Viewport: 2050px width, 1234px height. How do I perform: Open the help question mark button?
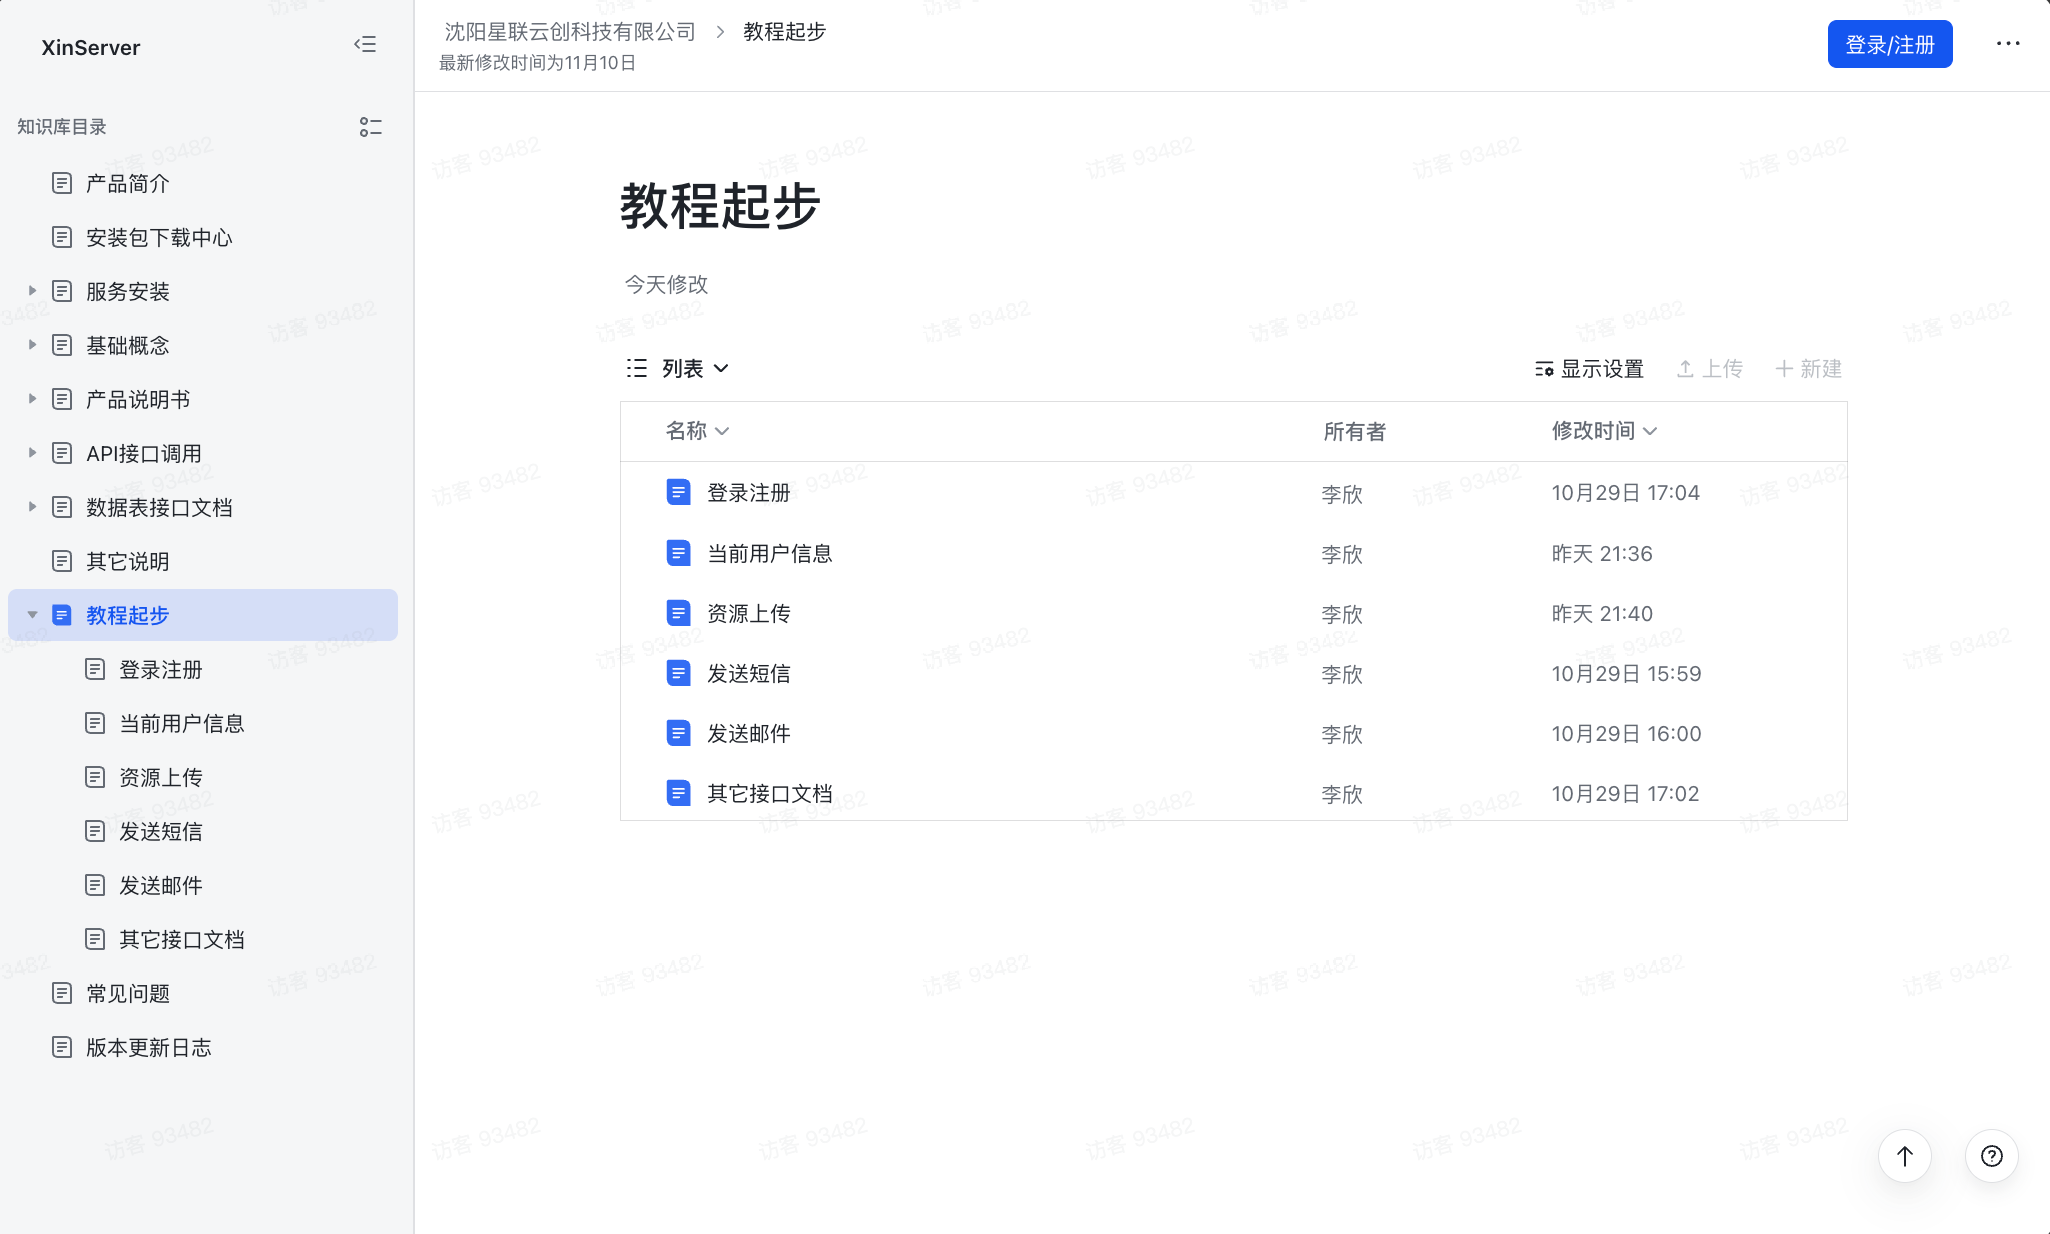1990,1156
